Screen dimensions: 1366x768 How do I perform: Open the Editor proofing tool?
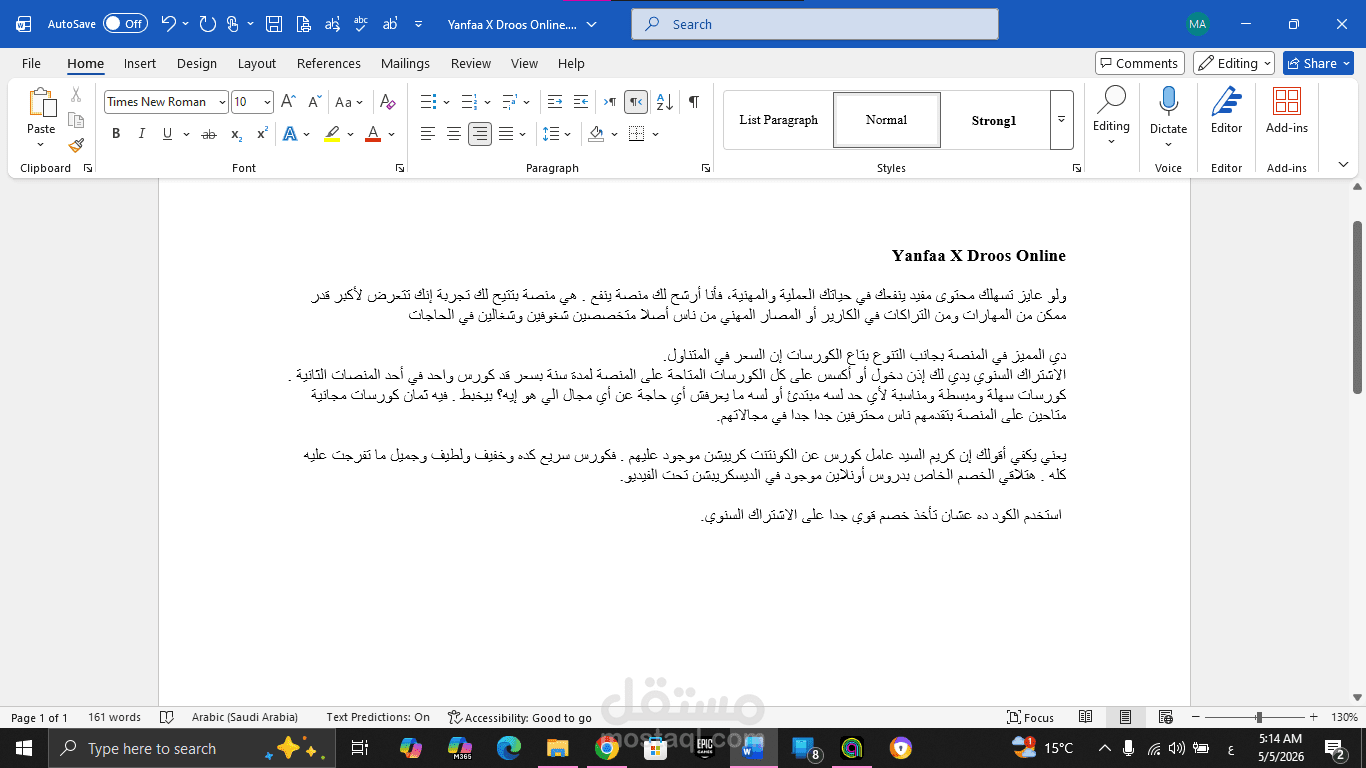[1226, 110]
